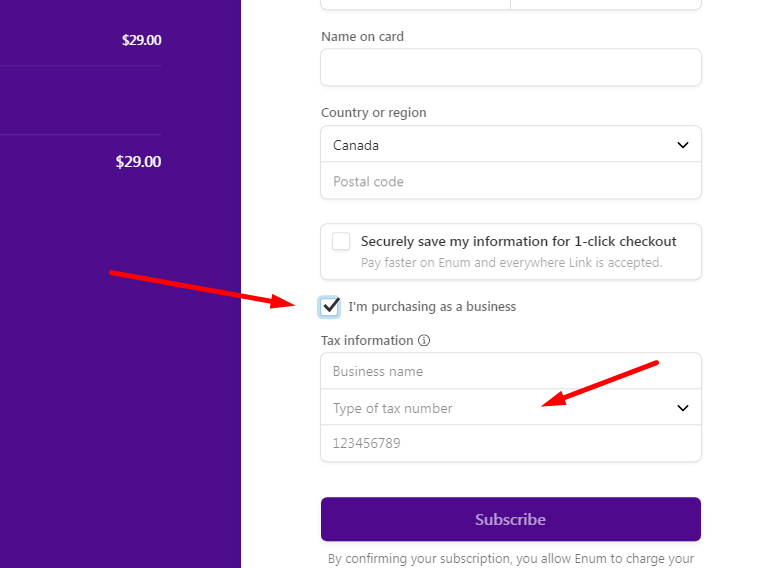
Task: Click the Tax information info icon
Action: (x=424, y=340)
